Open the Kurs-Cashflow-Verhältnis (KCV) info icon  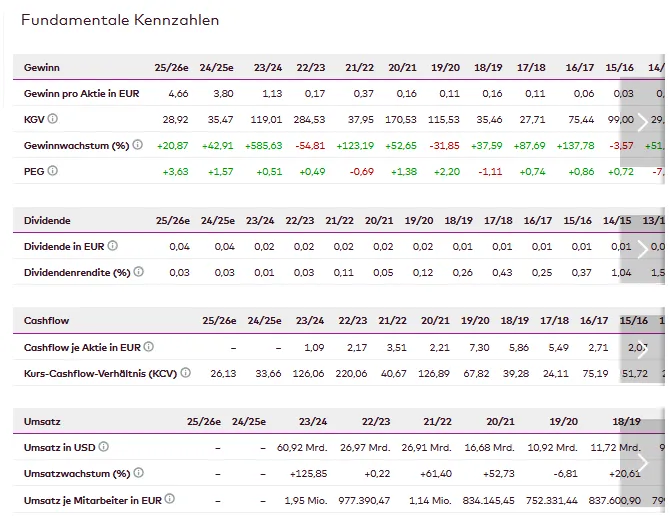[x=185, y=373]
